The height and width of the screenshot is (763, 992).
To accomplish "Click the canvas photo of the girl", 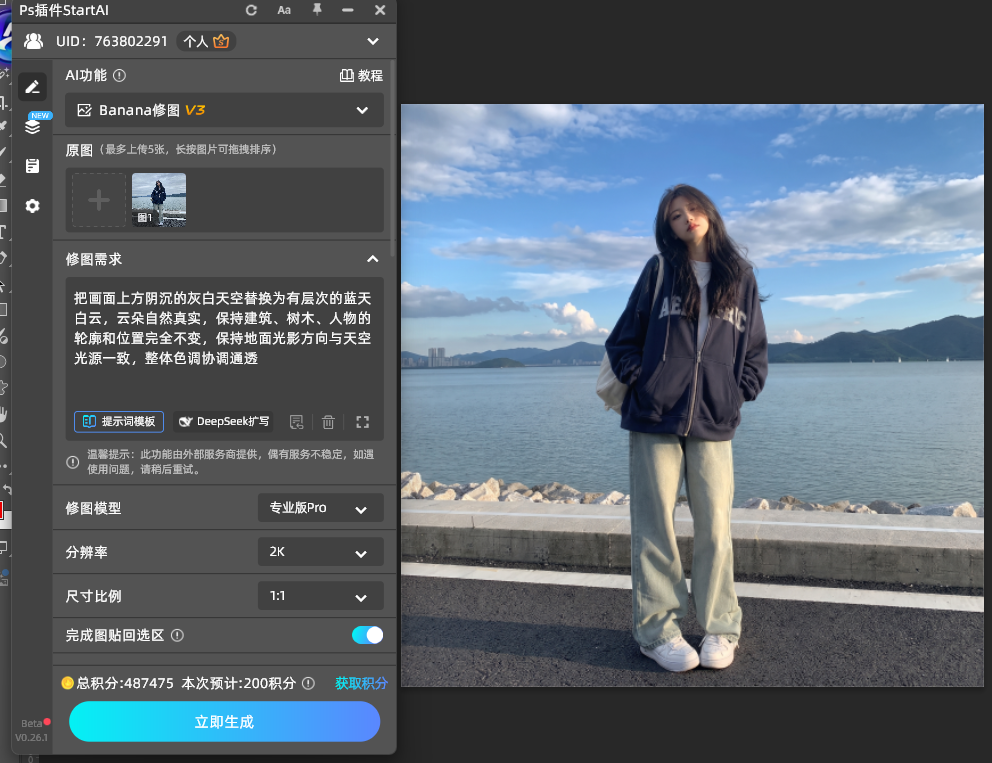I will tap(692, 395).
